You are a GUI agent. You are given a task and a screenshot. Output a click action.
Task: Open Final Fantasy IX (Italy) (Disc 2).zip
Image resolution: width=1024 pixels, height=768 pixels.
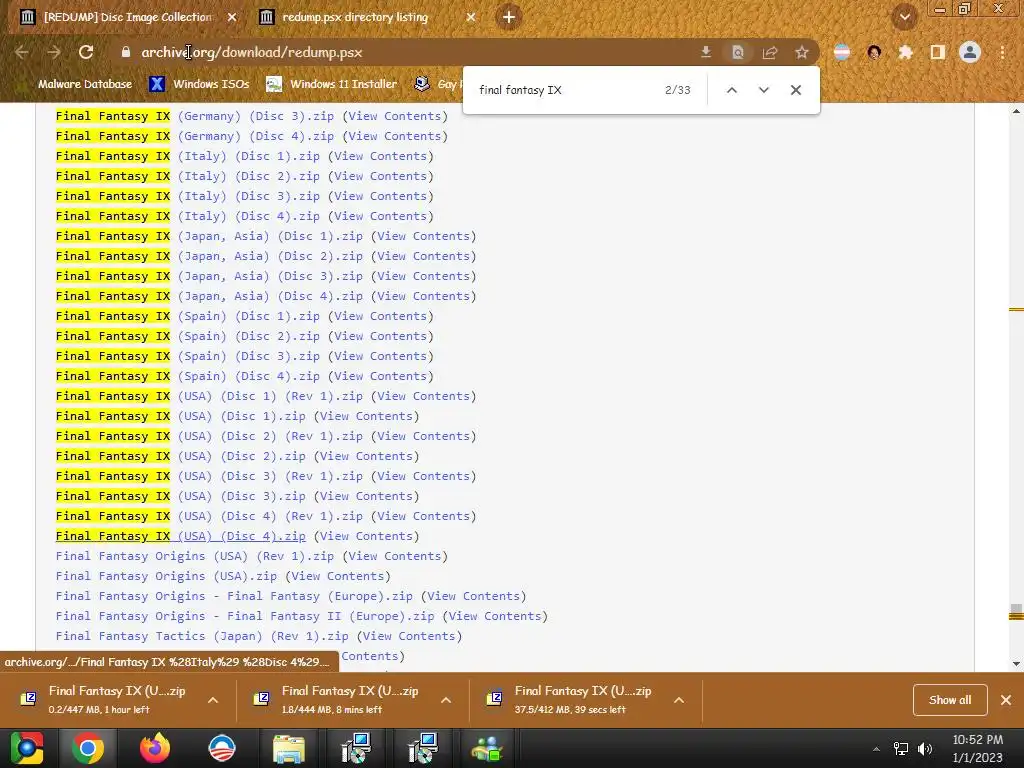[187, 176]
